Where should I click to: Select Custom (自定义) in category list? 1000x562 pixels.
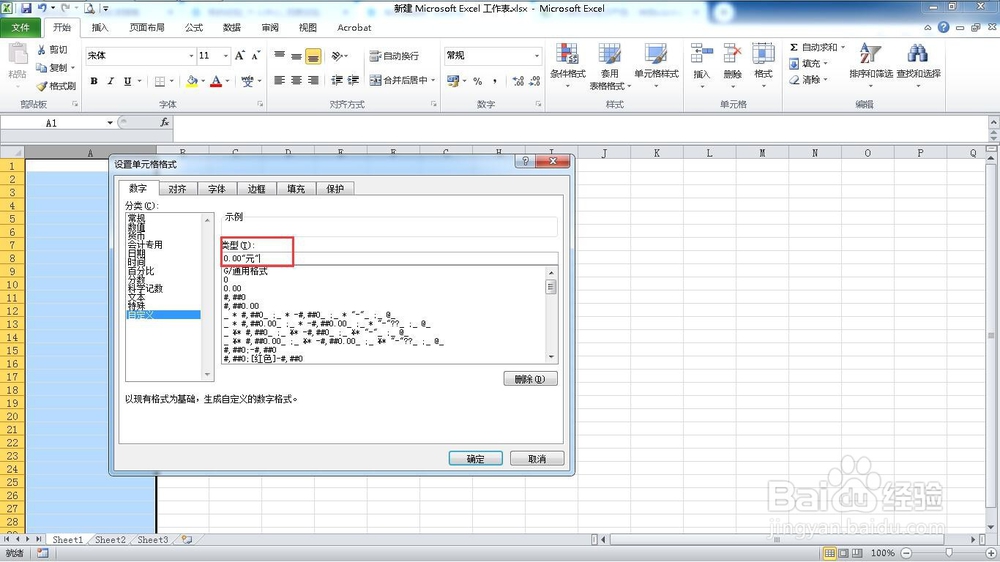point(163,314)
